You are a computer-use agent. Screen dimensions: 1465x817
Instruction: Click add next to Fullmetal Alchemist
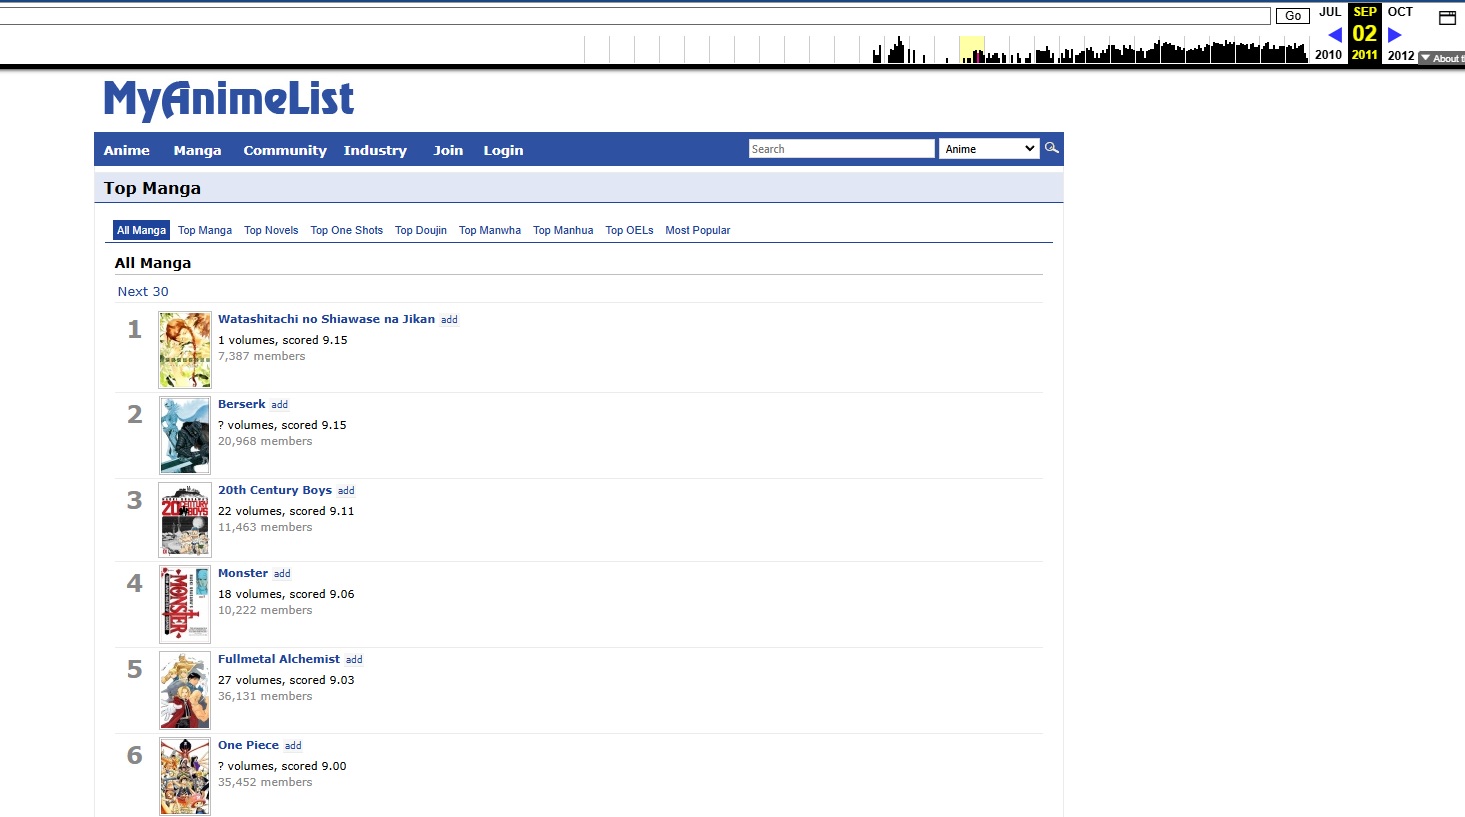click(354, 660)
